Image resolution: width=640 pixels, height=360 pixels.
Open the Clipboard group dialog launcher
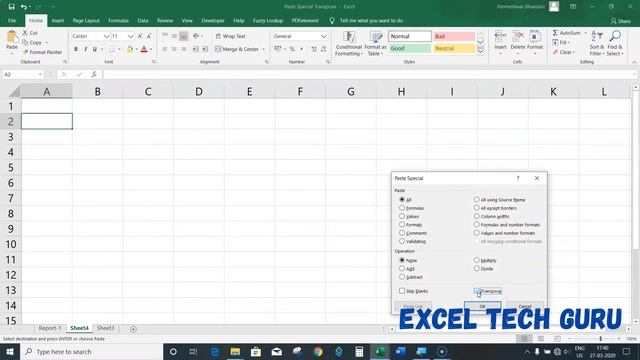click(x=65, y=62)
